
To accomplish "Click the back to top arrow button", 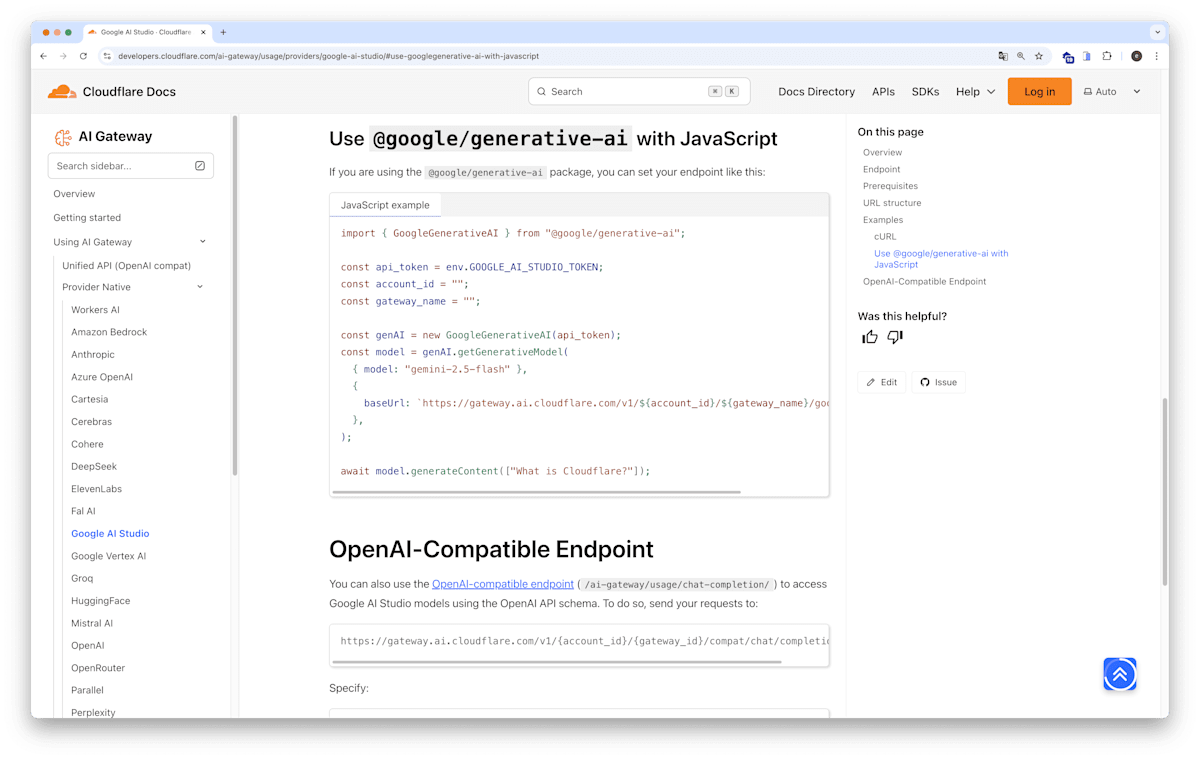I will (x=1120, y=674).
